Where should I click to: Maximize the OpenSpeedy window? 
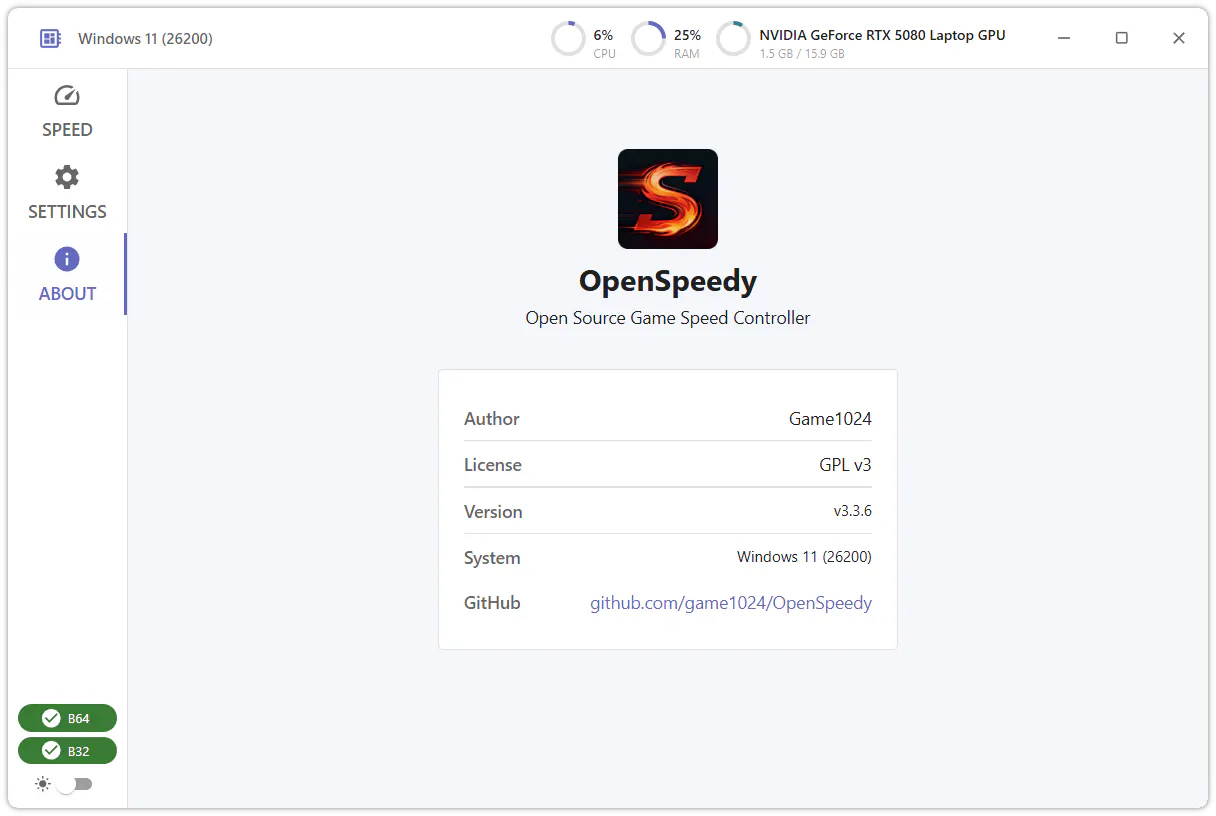point(1122,38)
